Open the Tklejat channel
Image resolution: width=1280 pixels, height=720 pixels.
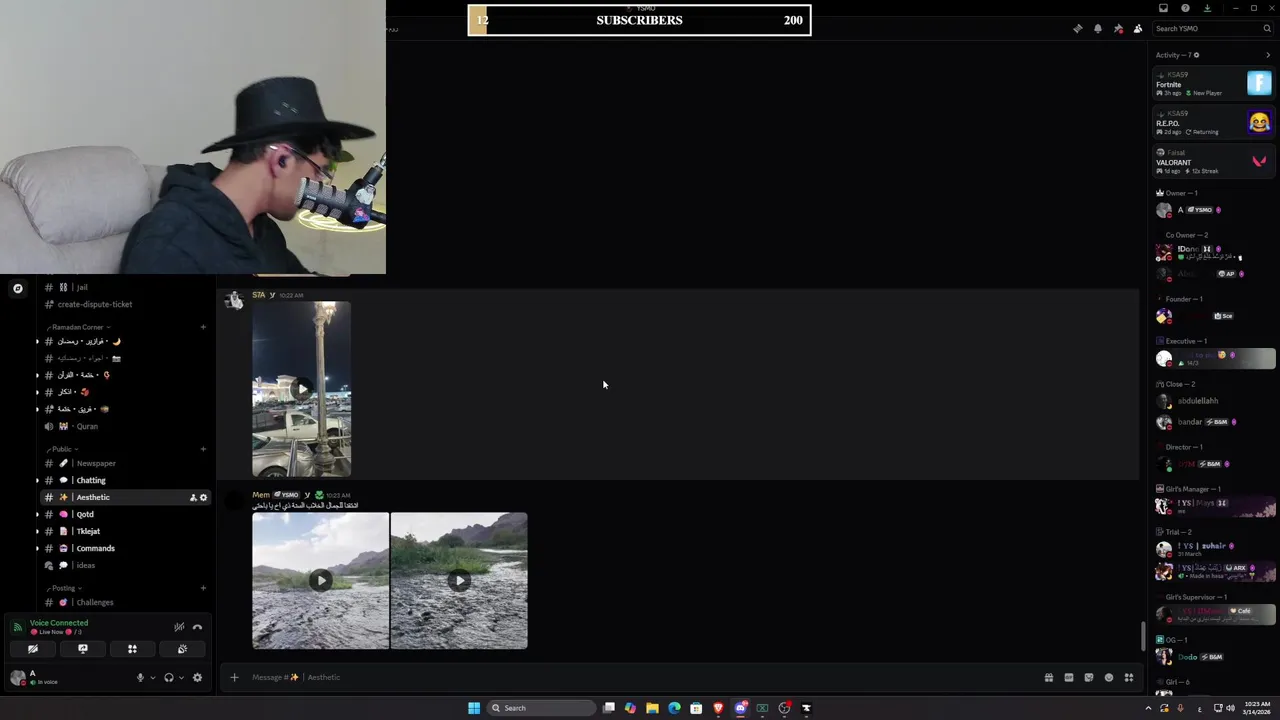(x=125, y=531)
